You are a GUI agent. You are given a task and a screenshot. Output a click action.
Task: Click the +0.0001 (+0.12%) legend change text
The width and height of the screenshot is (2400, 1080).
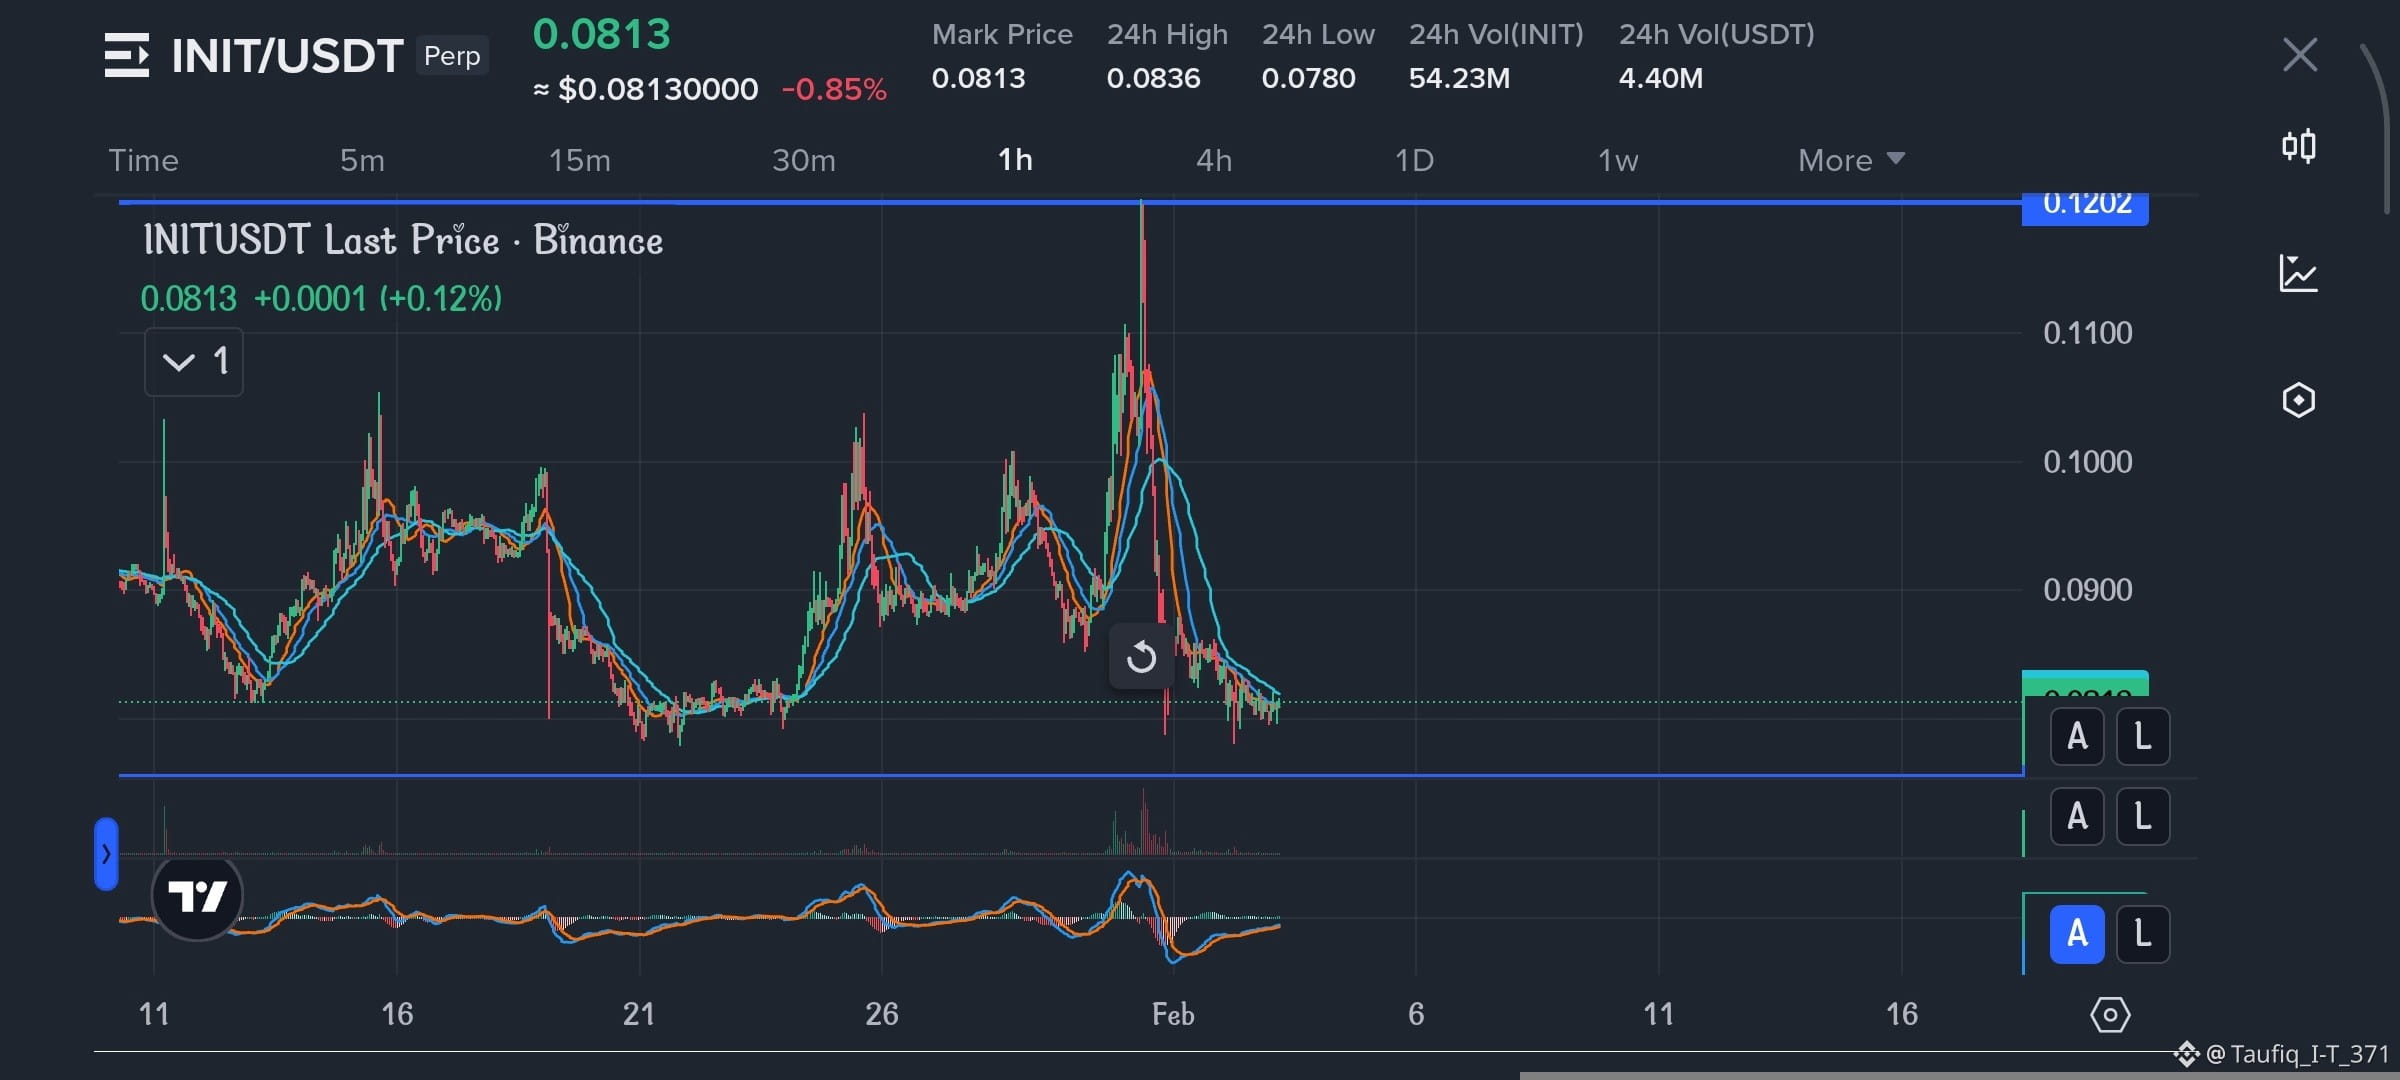point(378,299)
